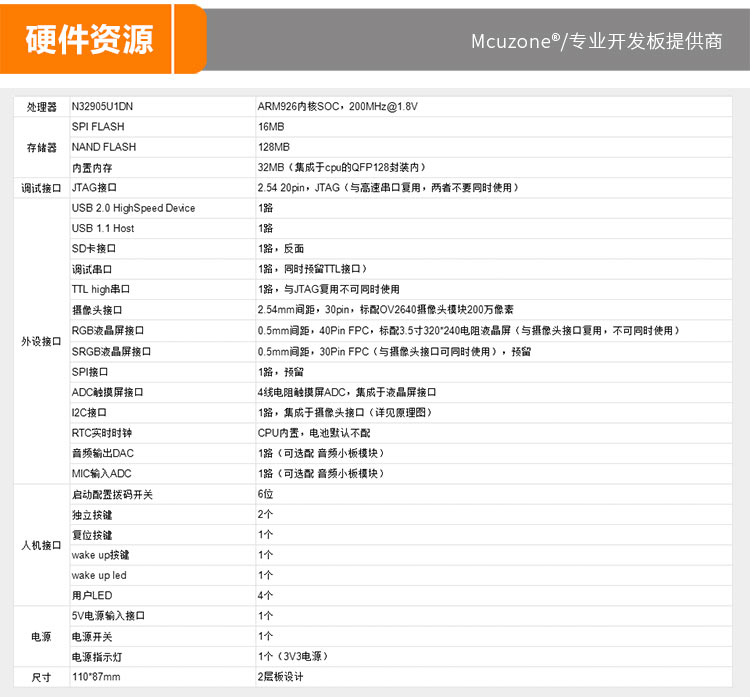This screenshot has width=750, height=697.
Task: Select the 调试接口 category cell
Action: (41, 188)
